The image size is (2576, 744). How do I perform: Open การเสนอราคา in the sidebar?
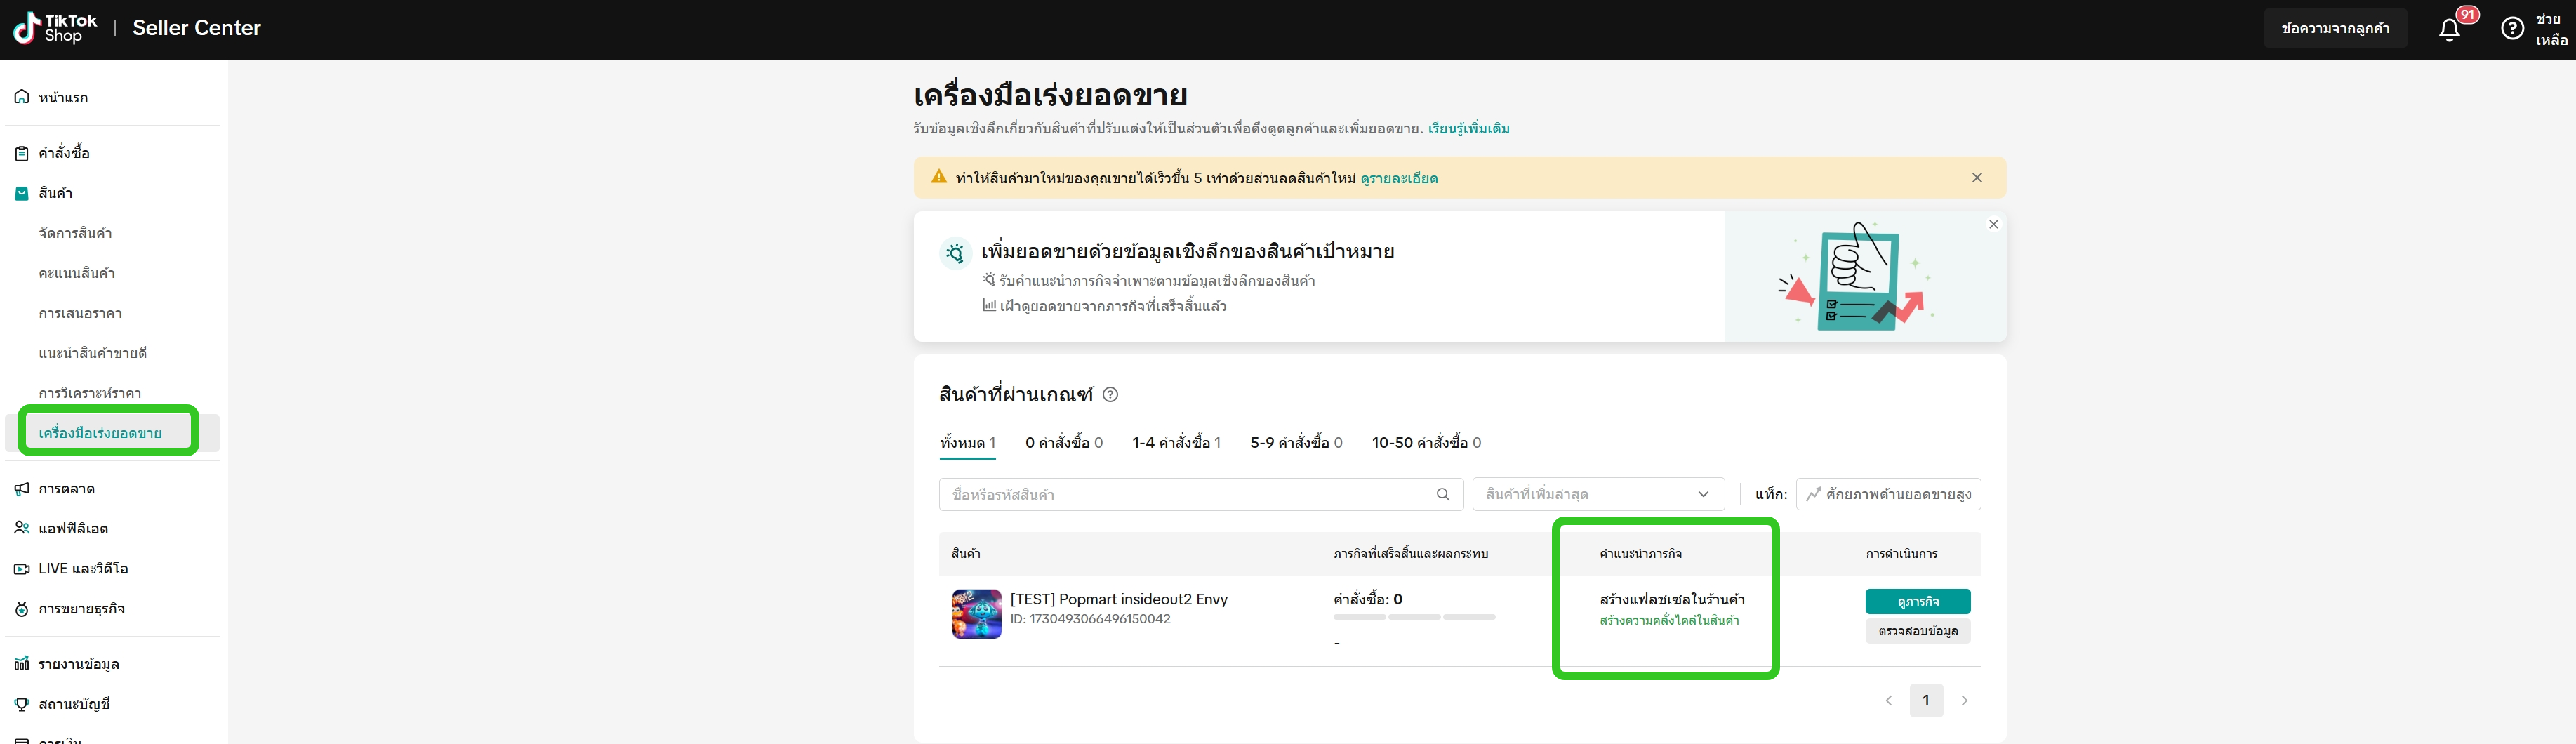click(80, 313)
